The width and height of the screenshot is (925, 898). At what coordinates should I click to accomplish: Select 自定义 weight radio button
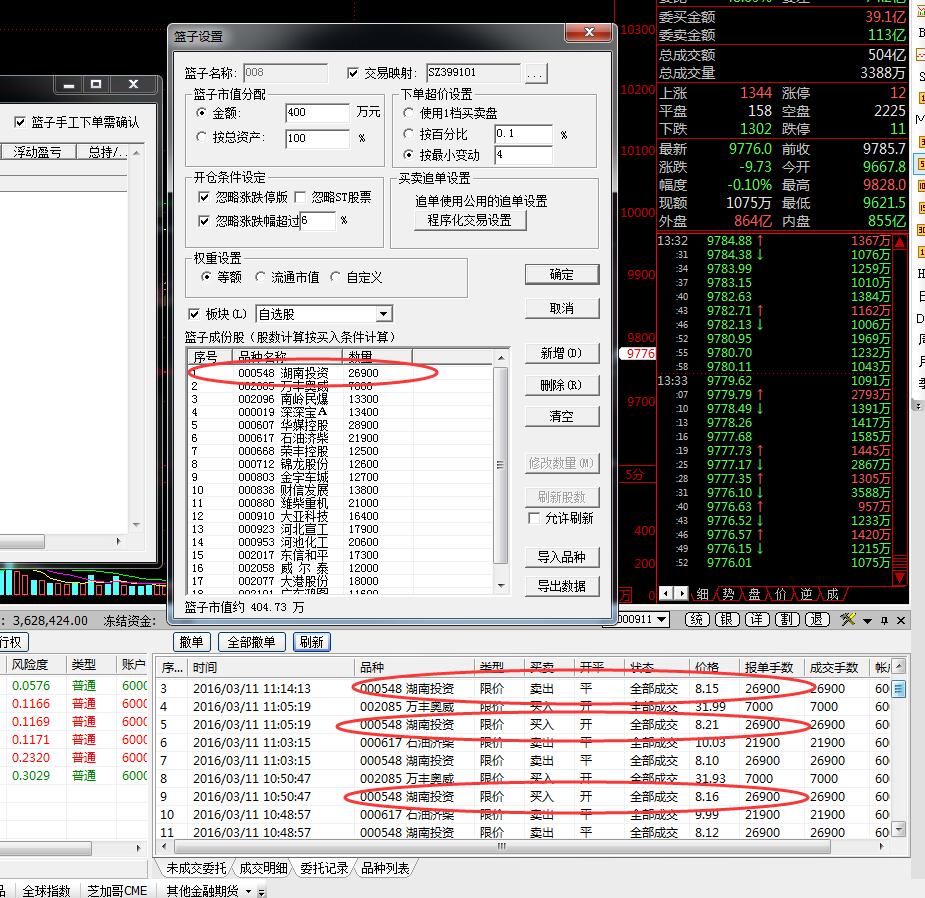pyautogui.click(x=335, y=277)
